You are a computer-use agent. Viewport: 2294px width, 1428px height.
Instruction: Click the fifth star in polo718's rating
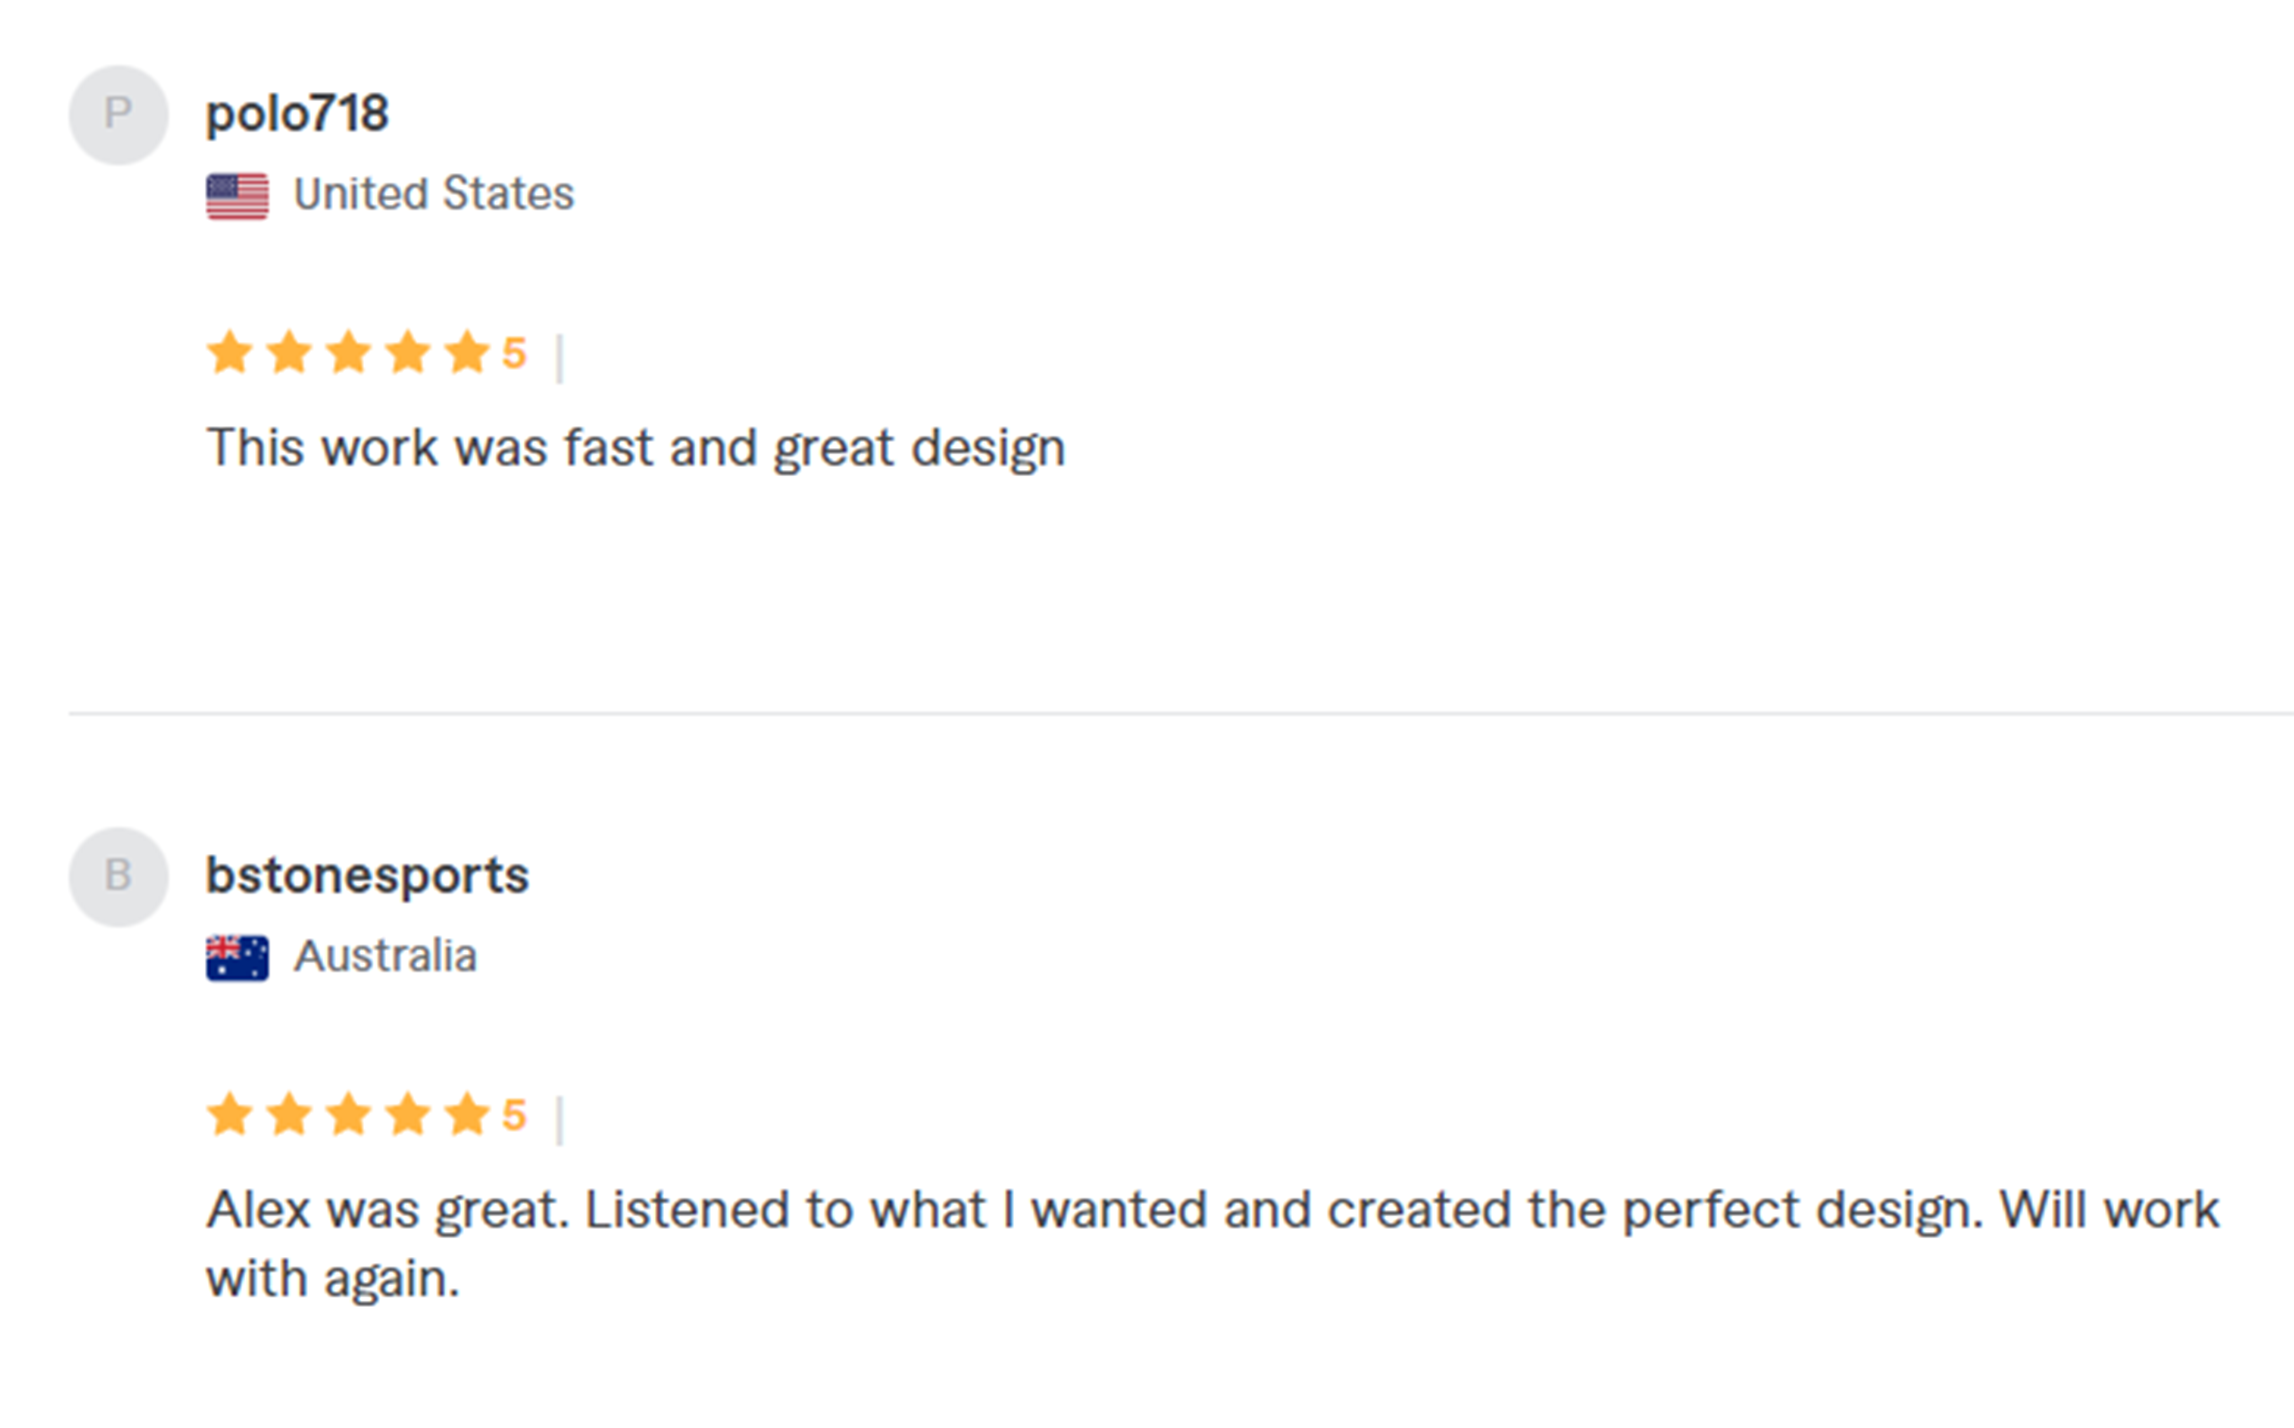[466, 353]
